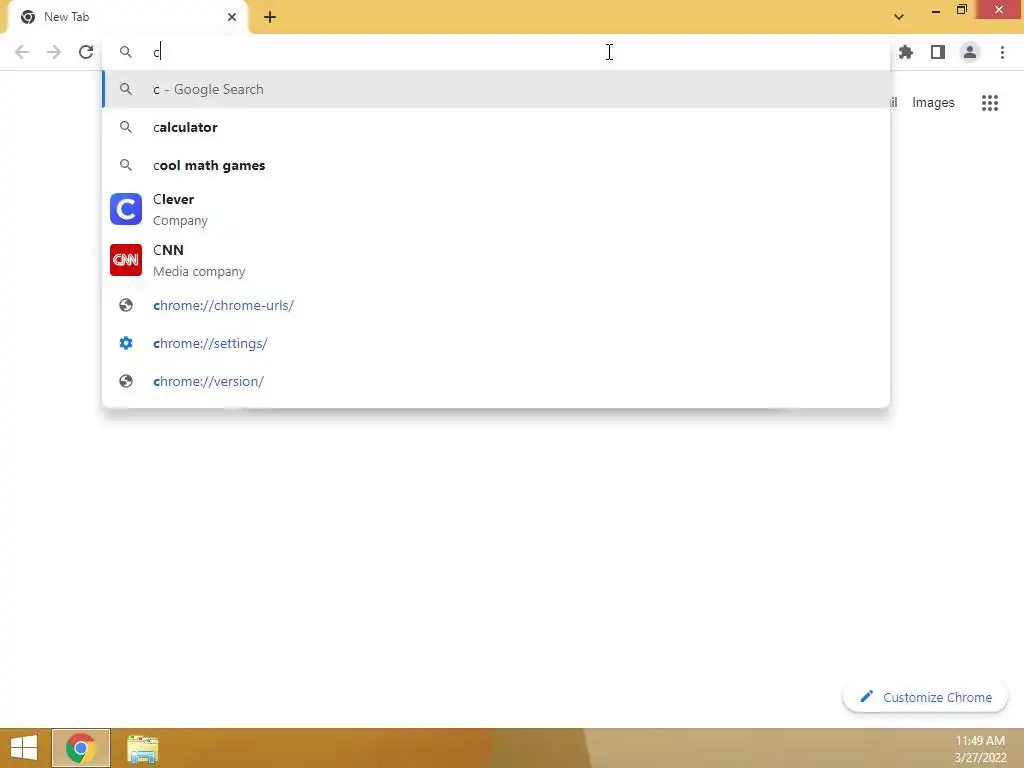
Task: Open the Windows Start button
Action: (24, 748)
